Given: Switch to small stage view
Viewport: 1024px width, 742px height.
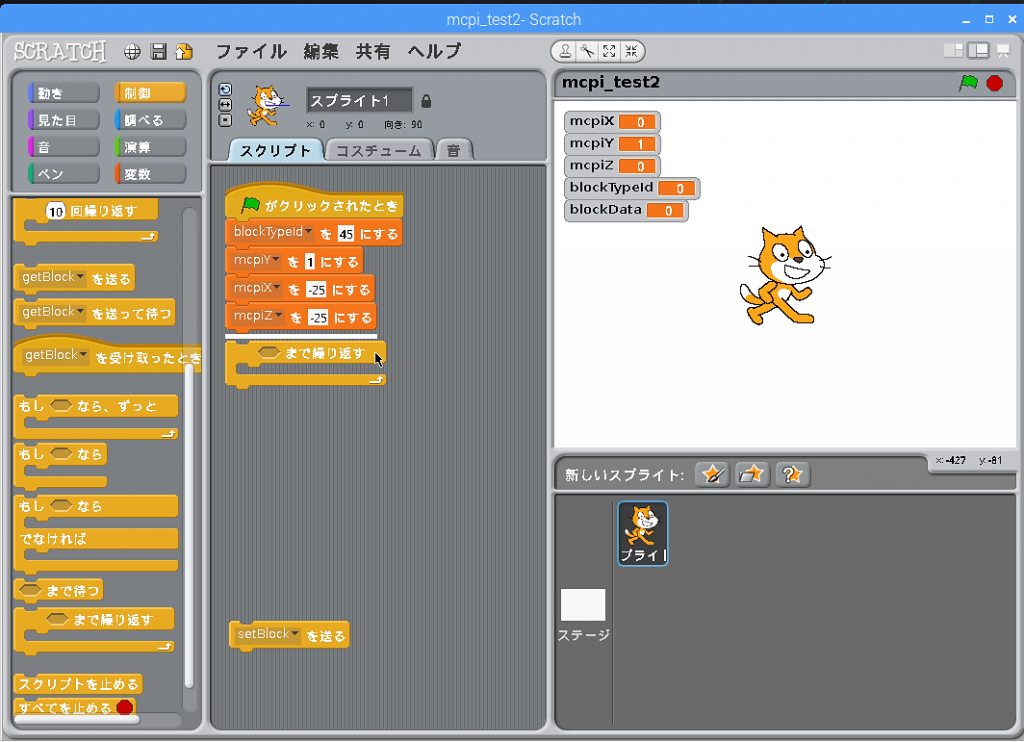Looking at the screenshot, I should (x=953, y=50).
